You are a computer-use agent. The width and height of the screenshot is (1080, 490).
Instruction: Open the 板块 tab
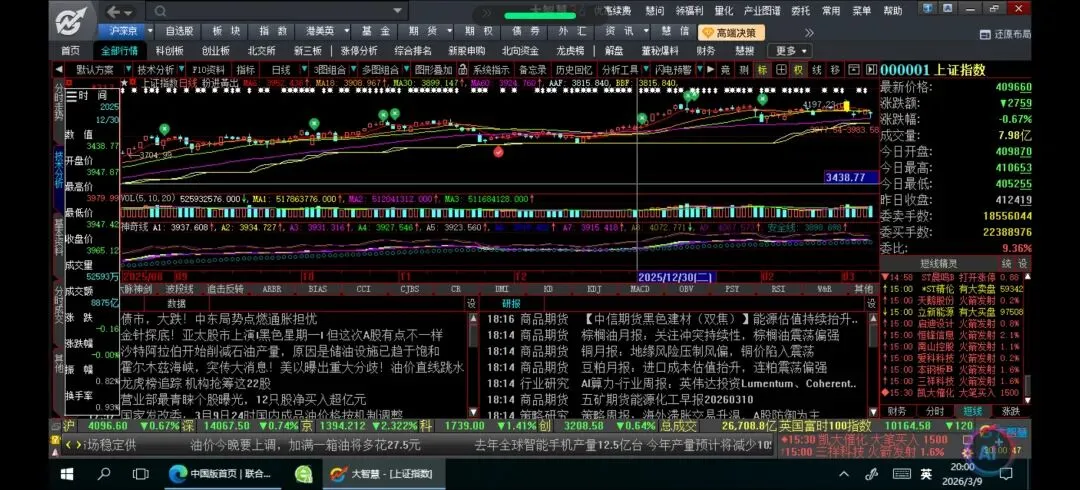pyautogui.click(x=226, y=31)
